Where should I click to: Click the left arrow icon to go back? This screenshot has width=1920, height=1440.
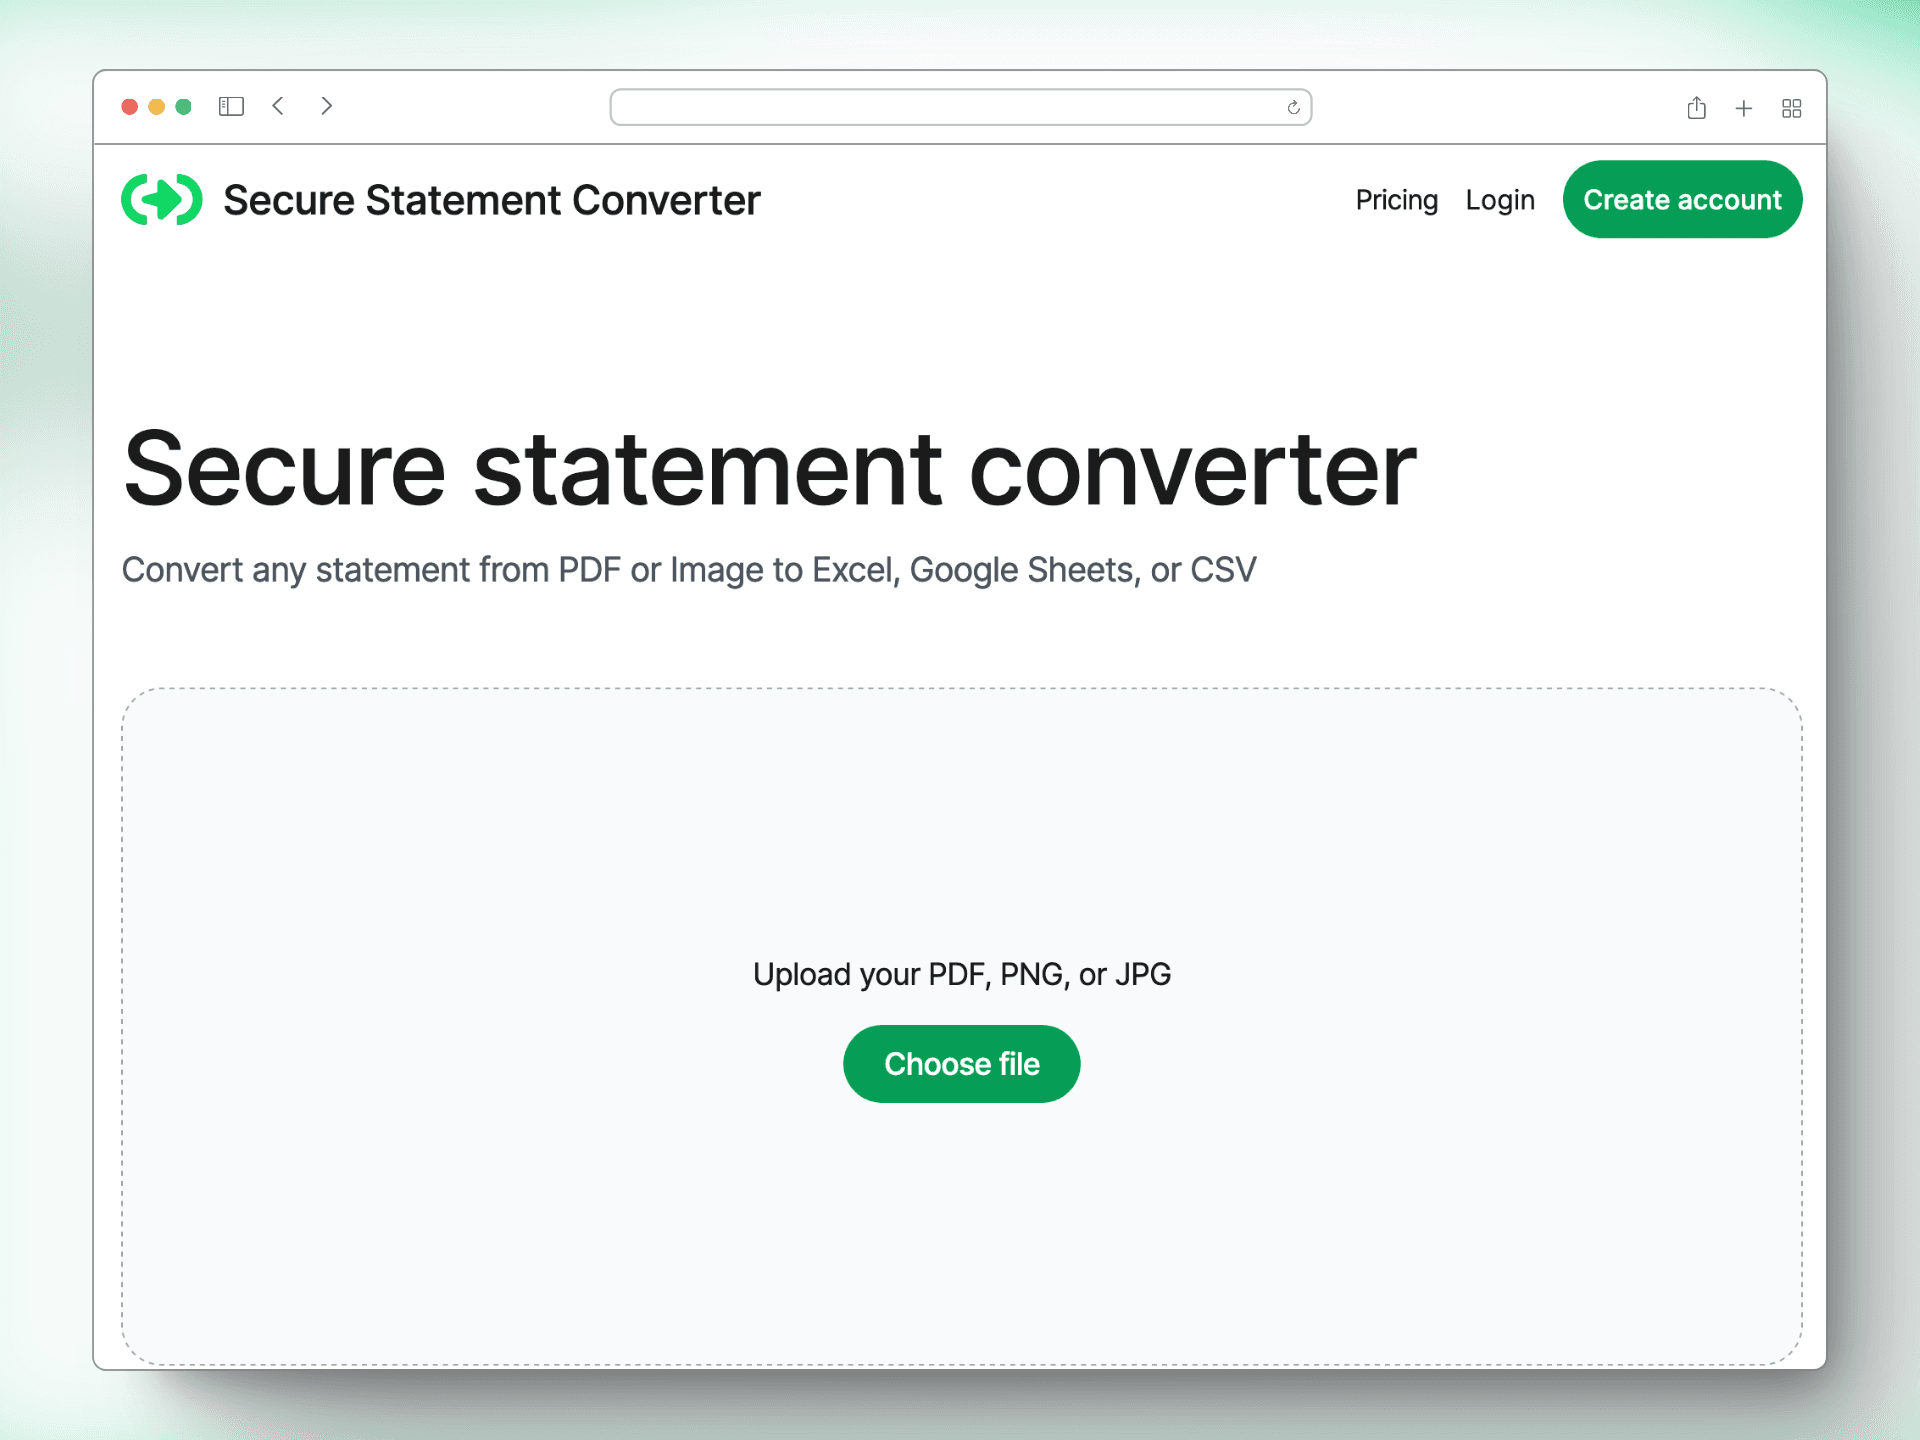280,107
